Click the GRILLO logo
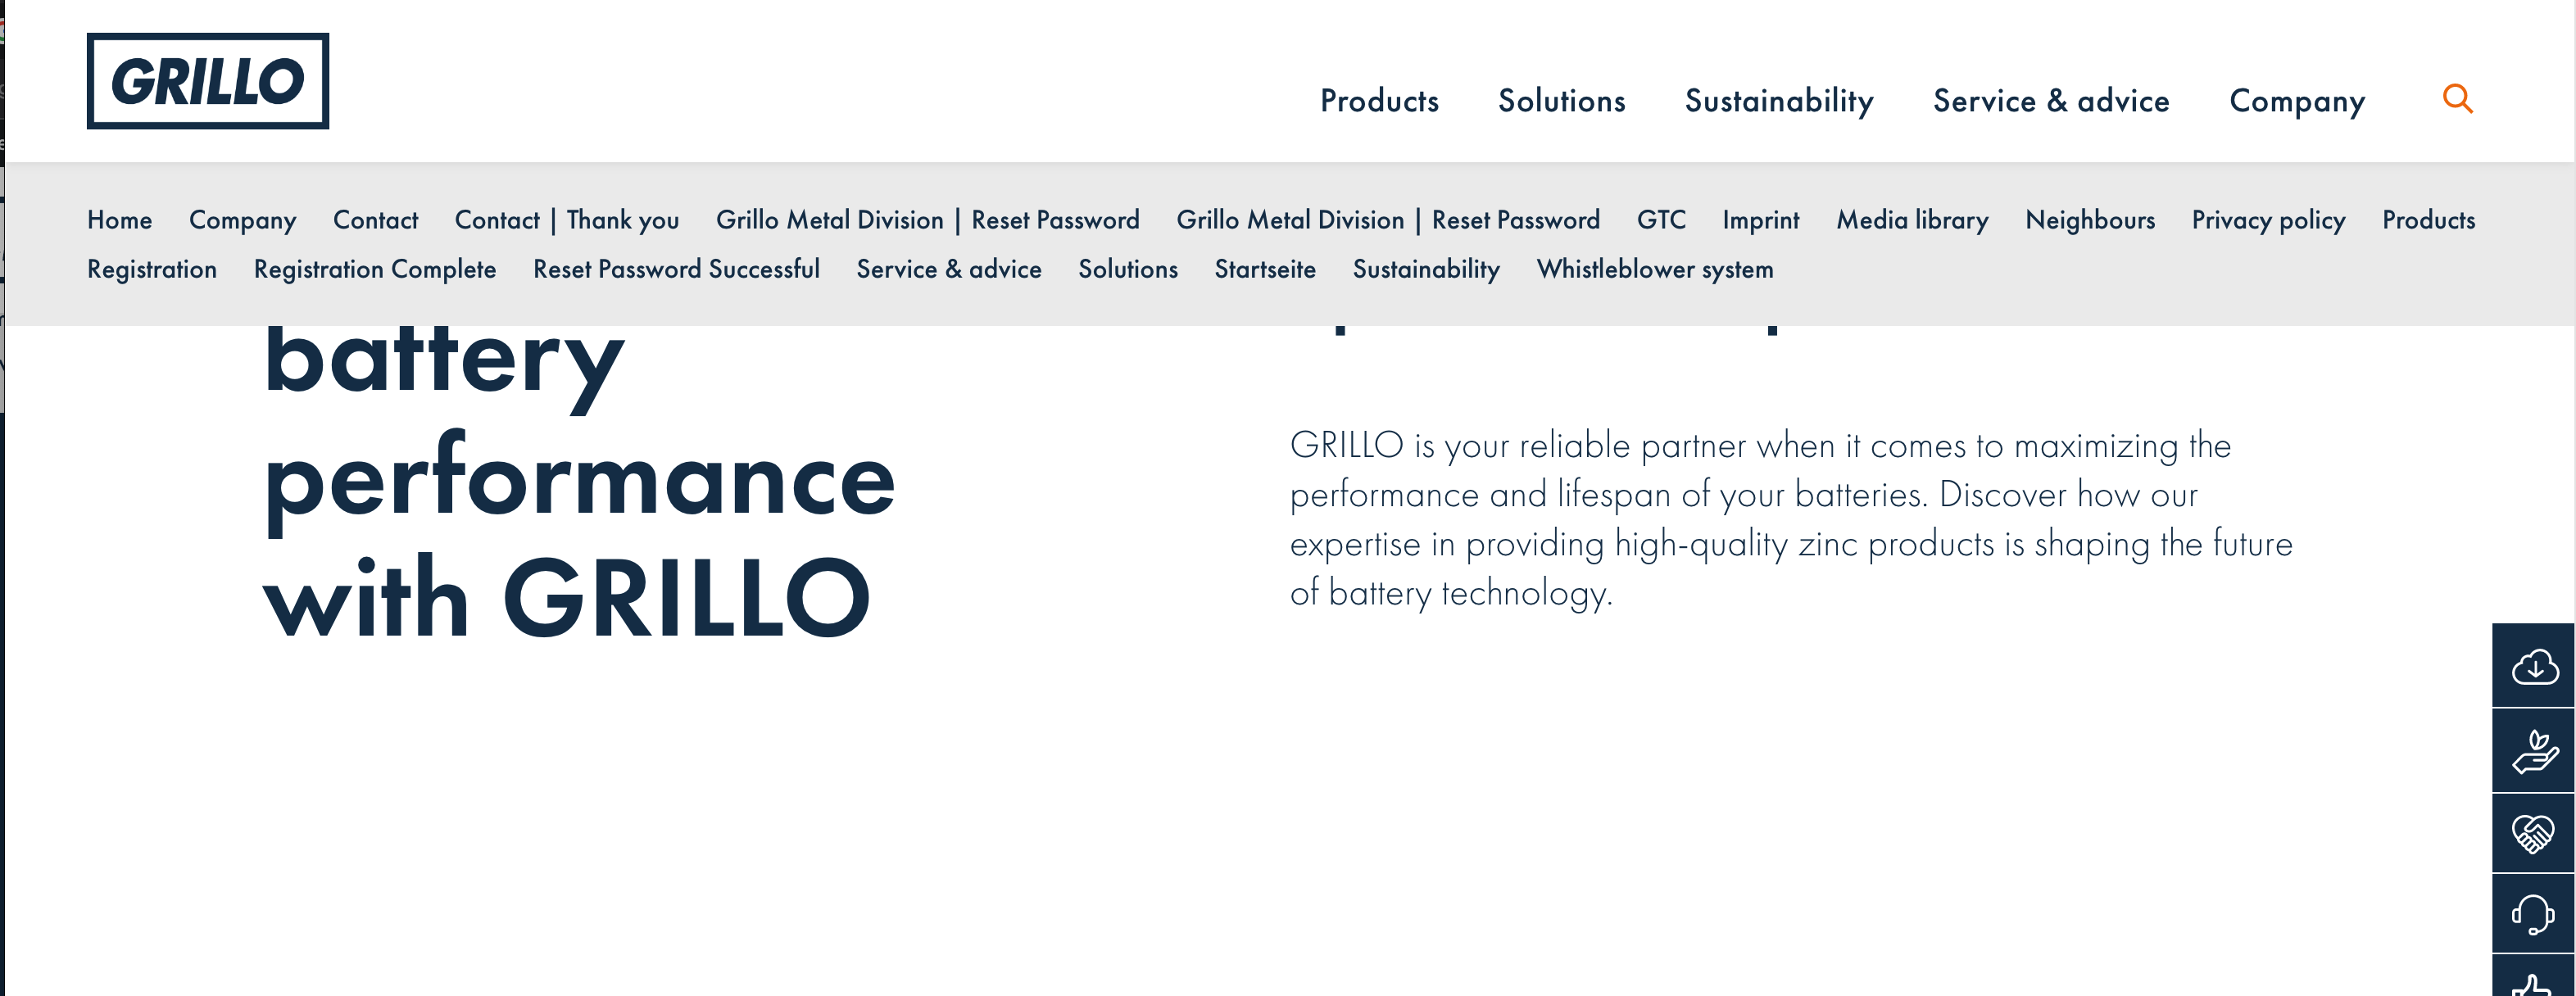This screenshot has height=996, width=2576. point(208,81)
